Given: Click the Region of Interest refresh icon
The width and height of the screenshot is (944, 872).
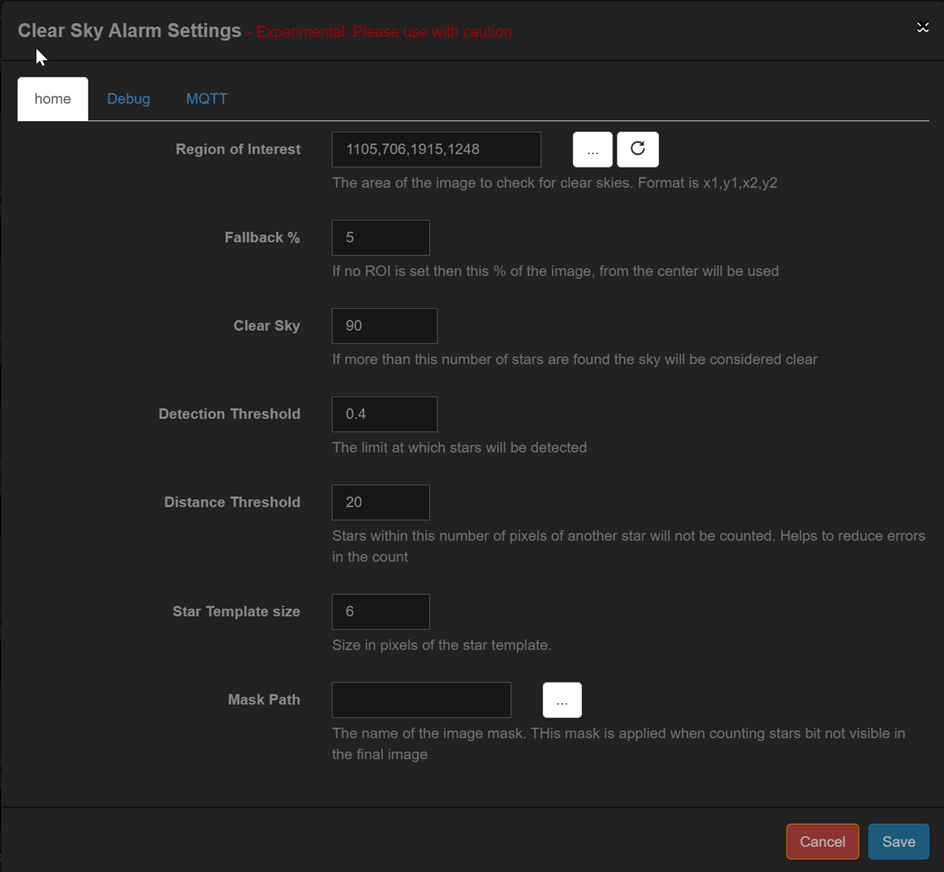Looking at the screenshot, I should tap(637, 149).
